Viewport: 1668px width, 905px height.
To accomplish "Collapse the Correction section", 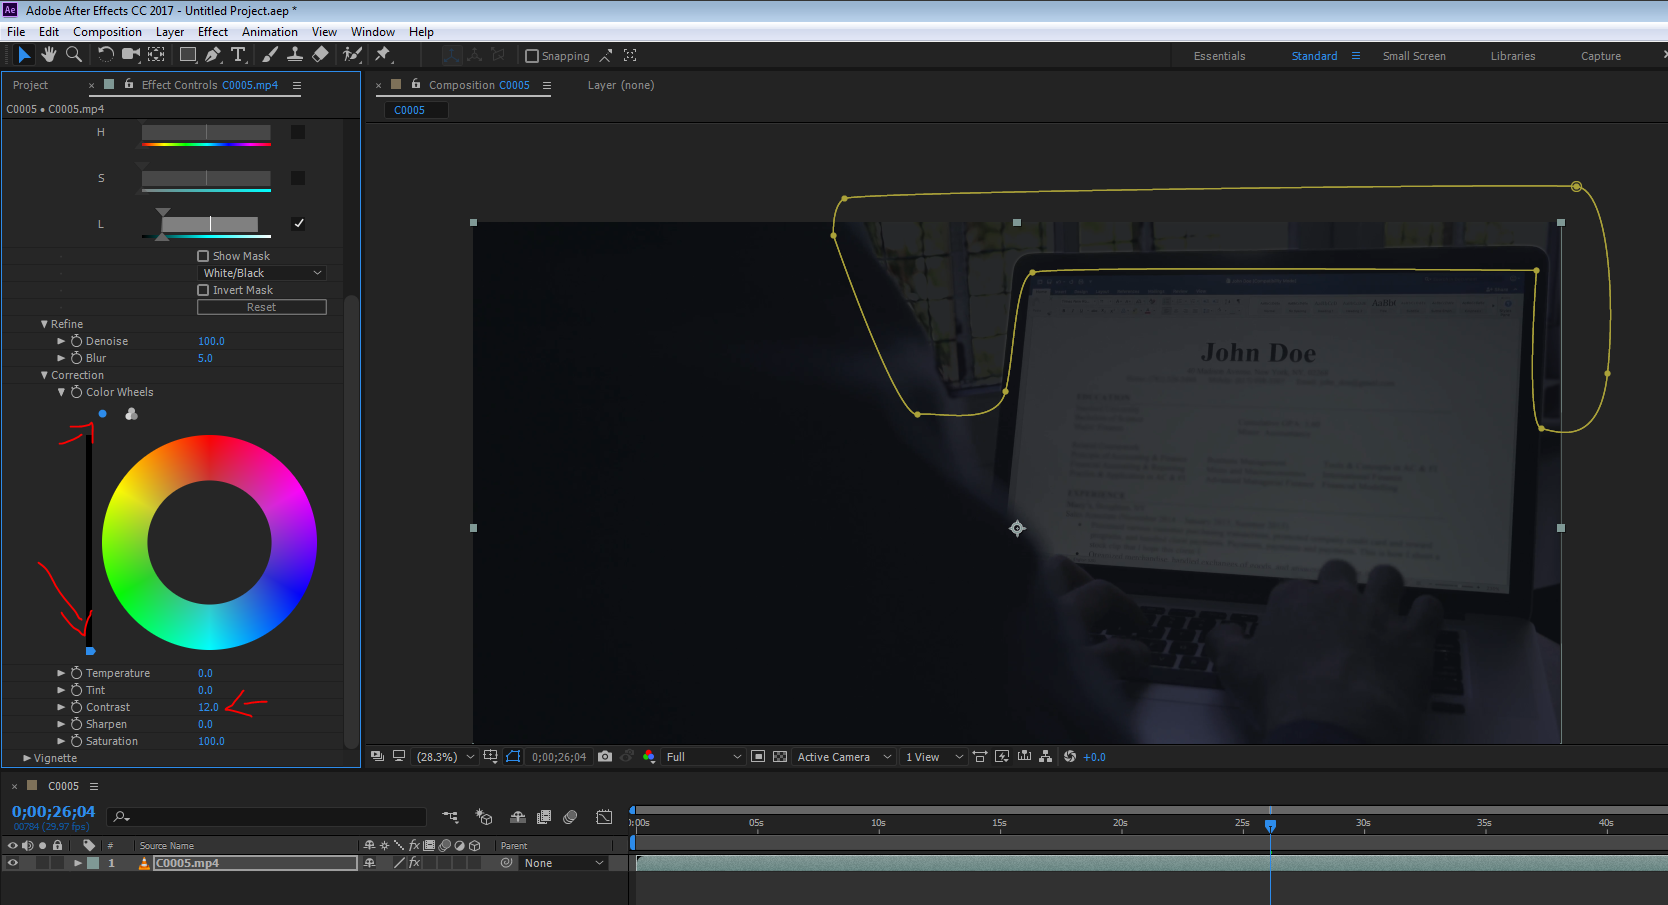I will [x=44, y=375].
